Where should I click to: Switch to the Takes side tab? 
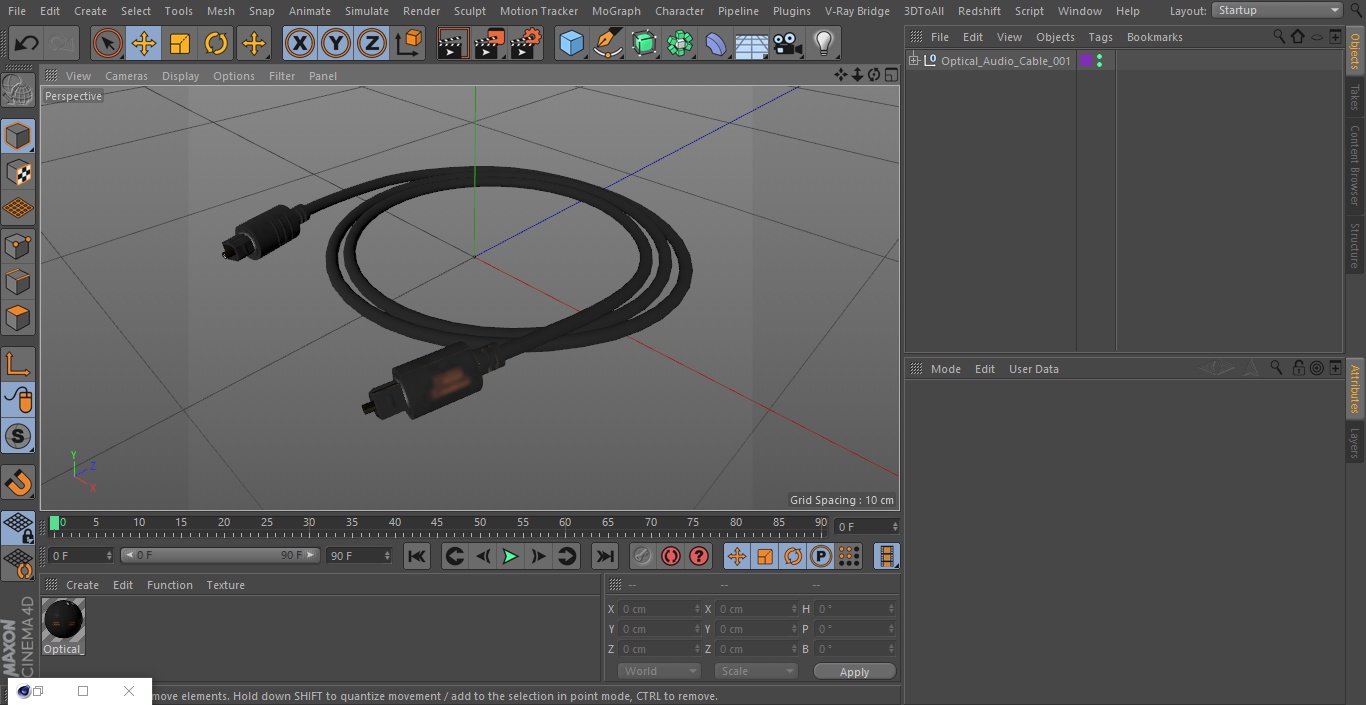click(1355, 97)
